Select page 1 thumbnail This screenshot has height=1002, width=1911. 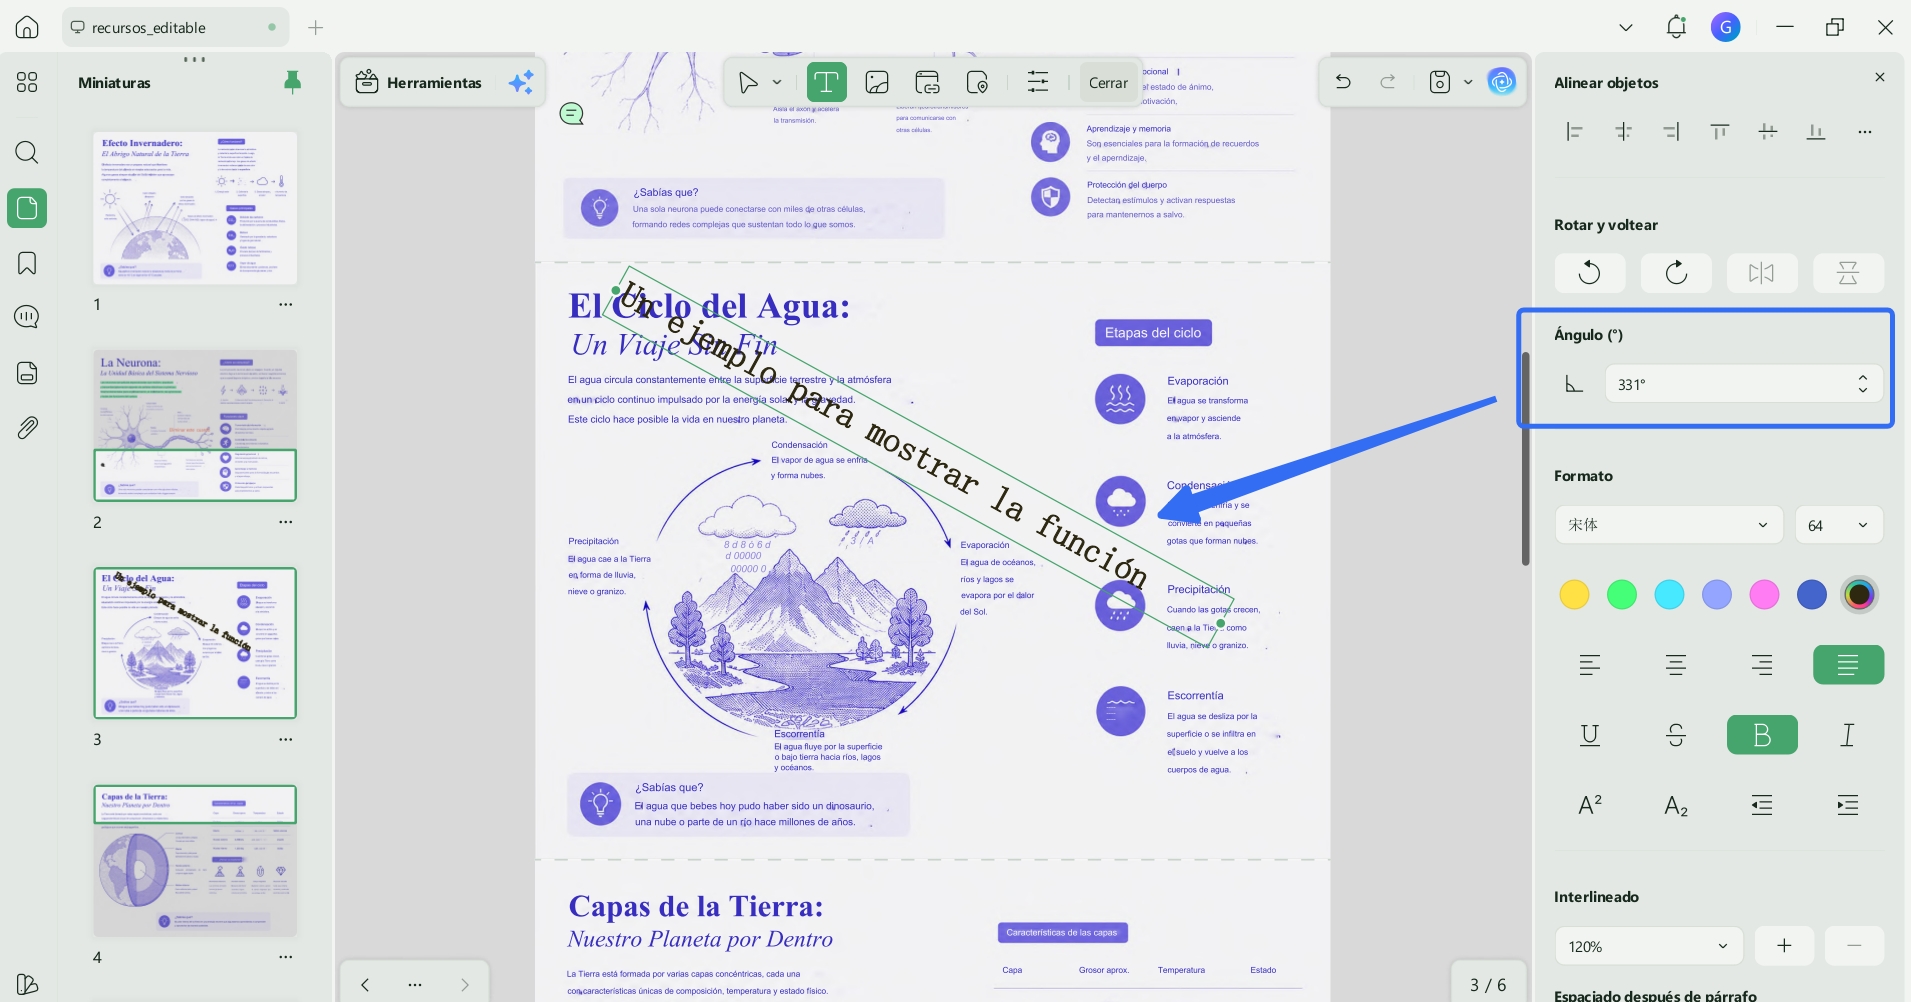coord(195,208)
